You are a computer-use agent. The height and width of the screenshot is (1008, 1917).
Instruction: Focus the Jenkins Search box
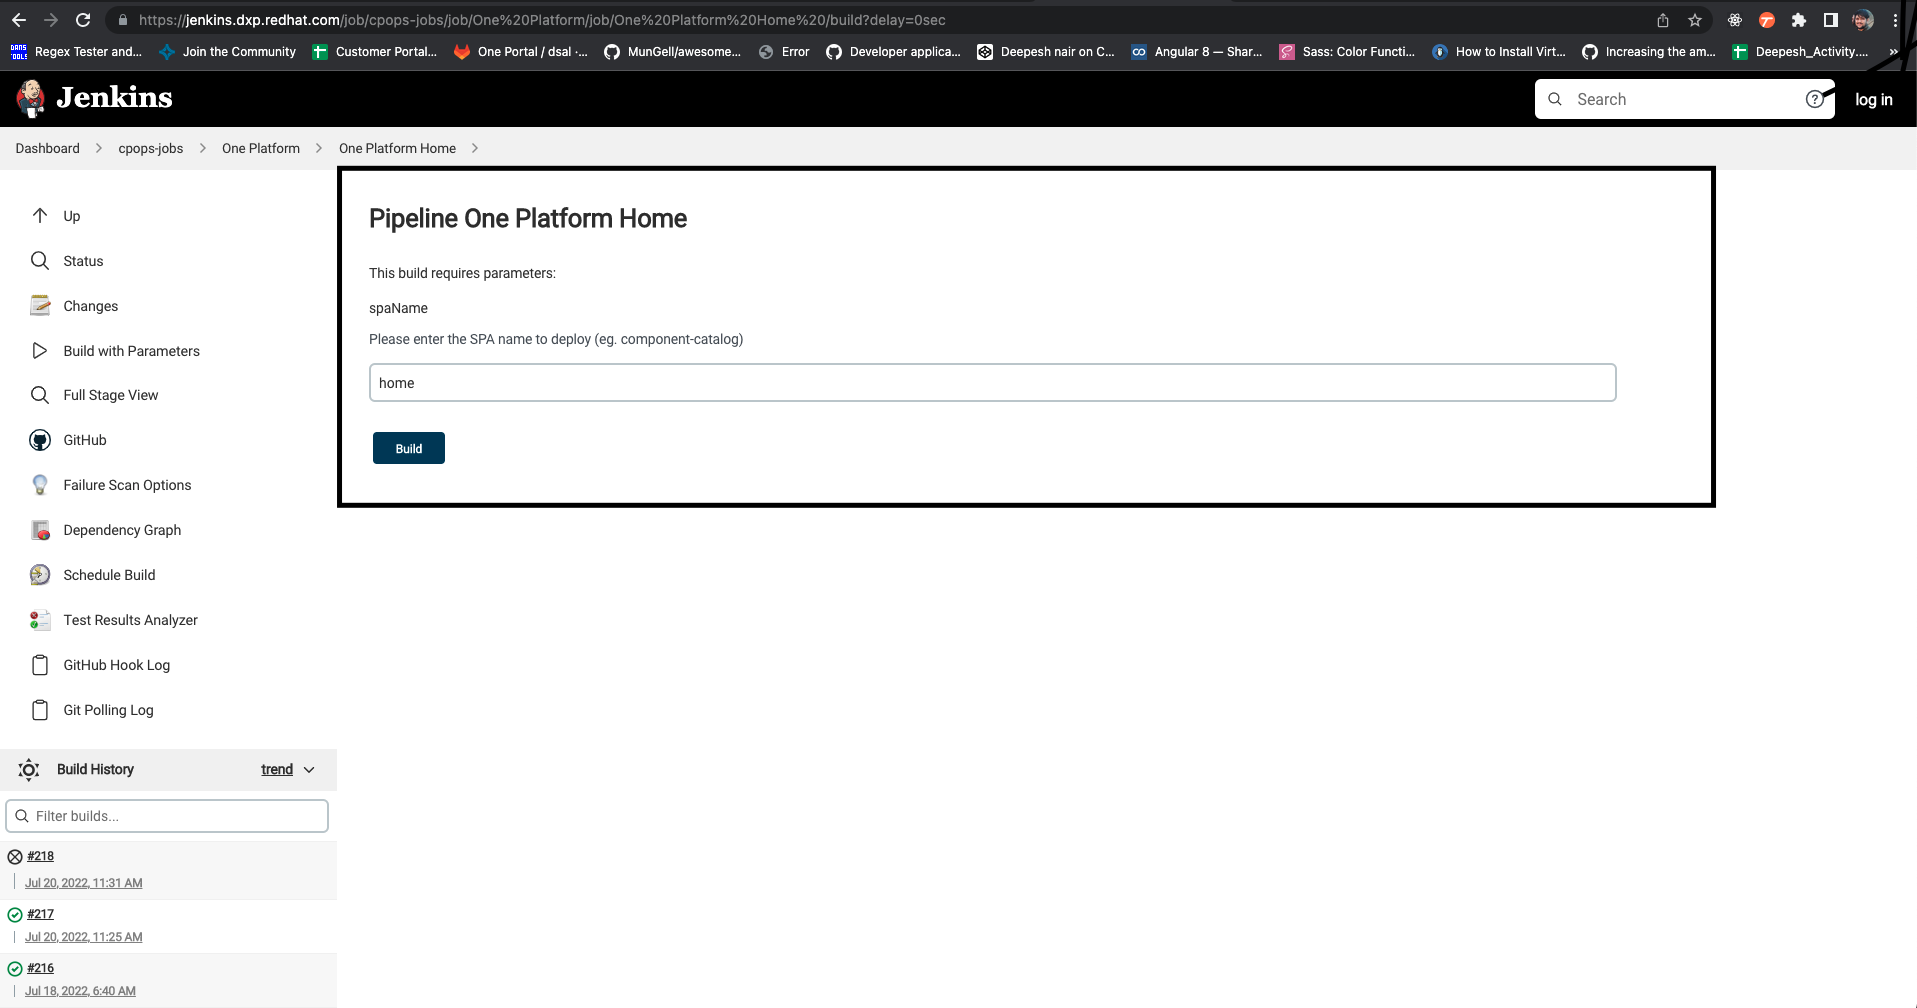[1685, 99]
